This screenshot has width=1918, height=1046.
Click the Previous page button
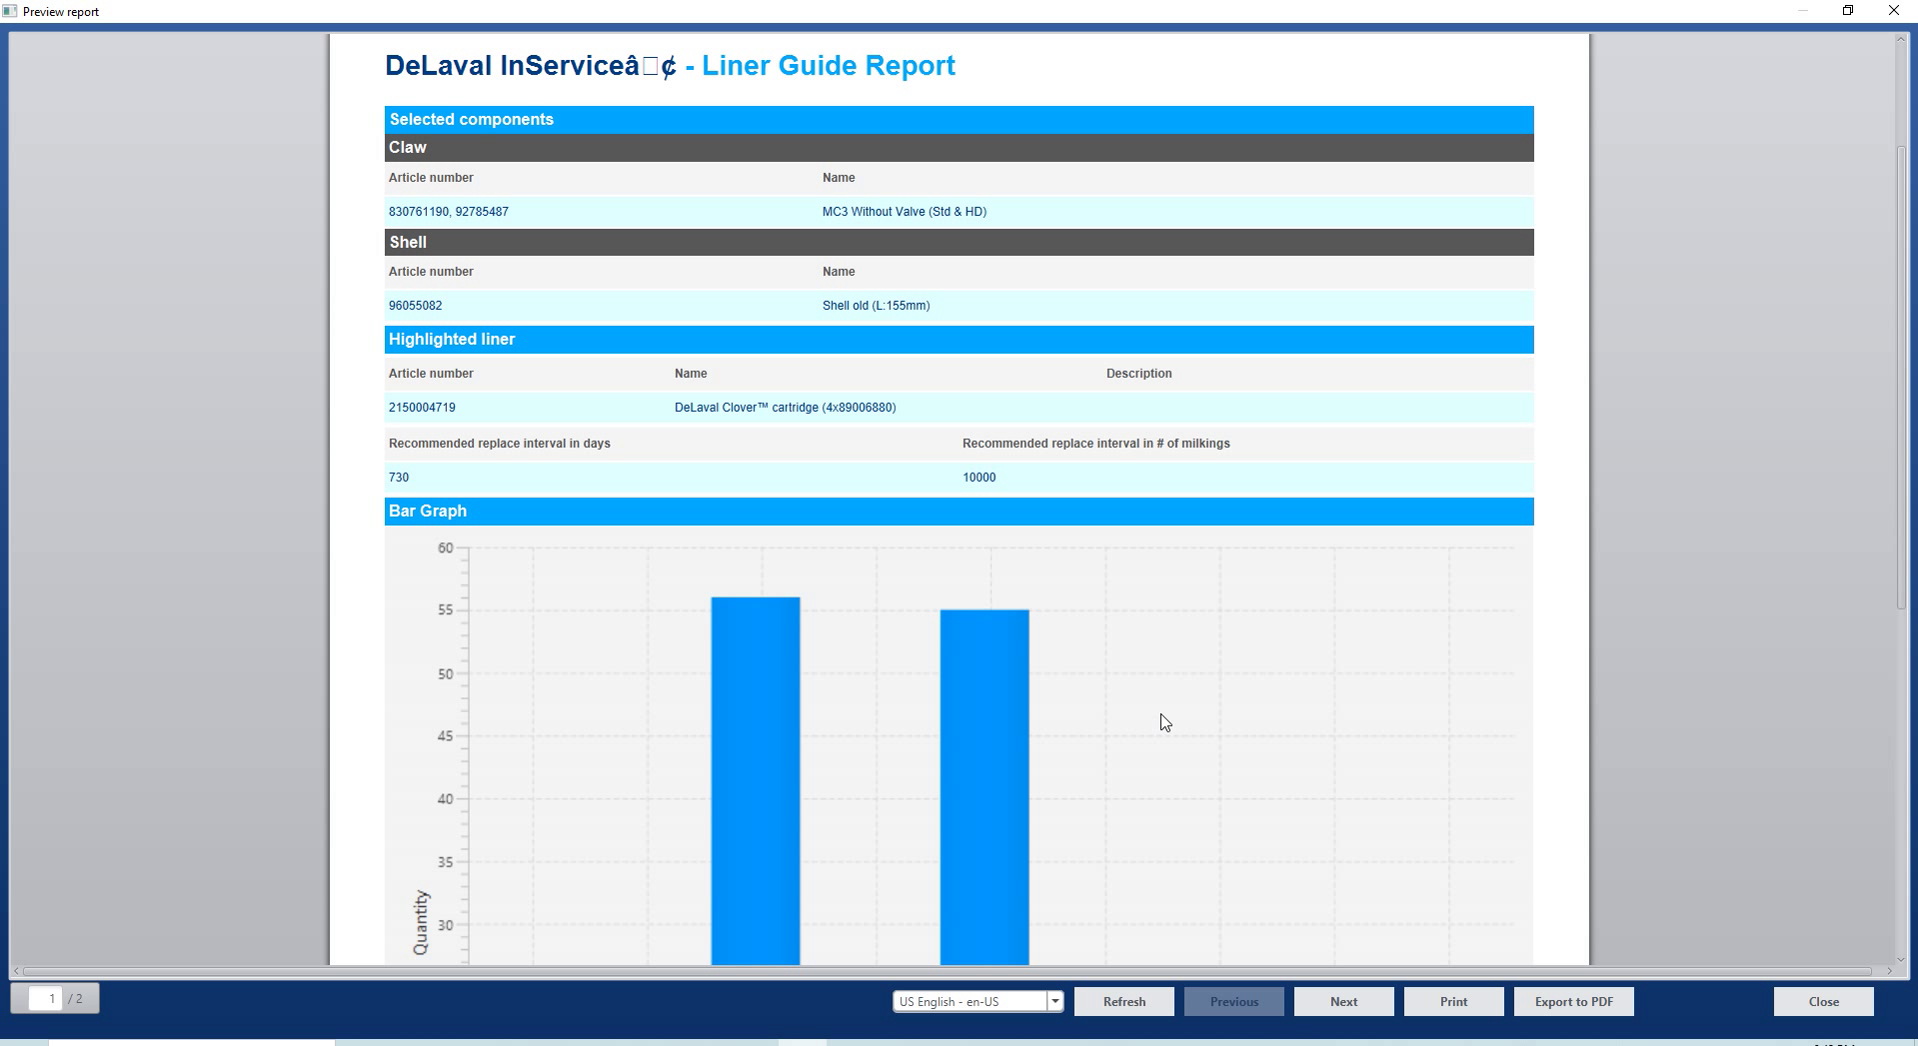click(1234, 1001)
